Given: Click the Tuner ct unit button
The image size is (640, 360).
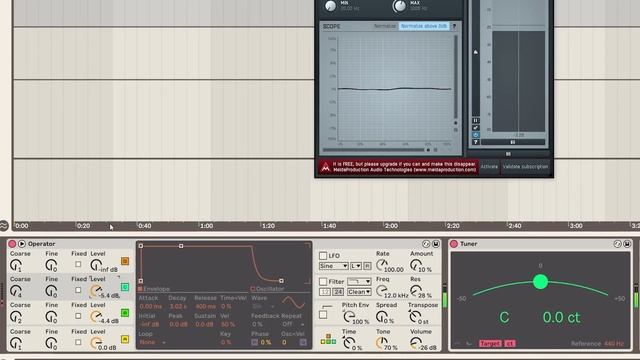Looking at the screenshot, I should coord(510,343).
